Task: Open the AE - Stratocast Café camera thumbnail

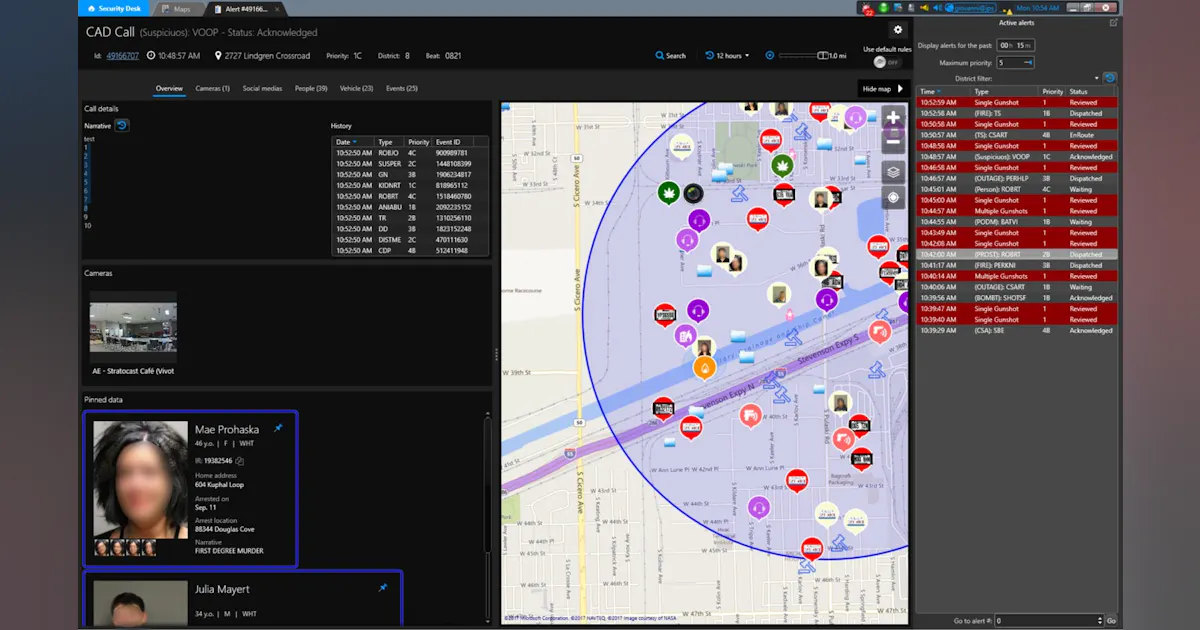Action: (x=133, y=328)
